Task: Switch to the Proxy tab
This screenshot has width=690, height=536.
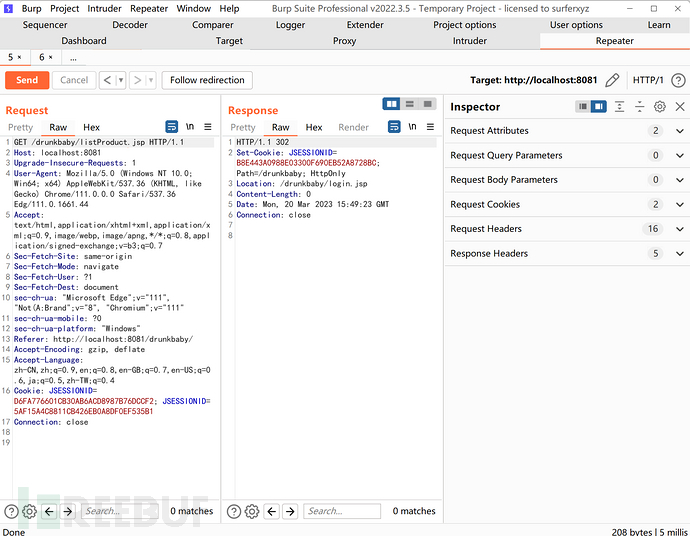Action: pyautogui.click(x=345, y=41)
